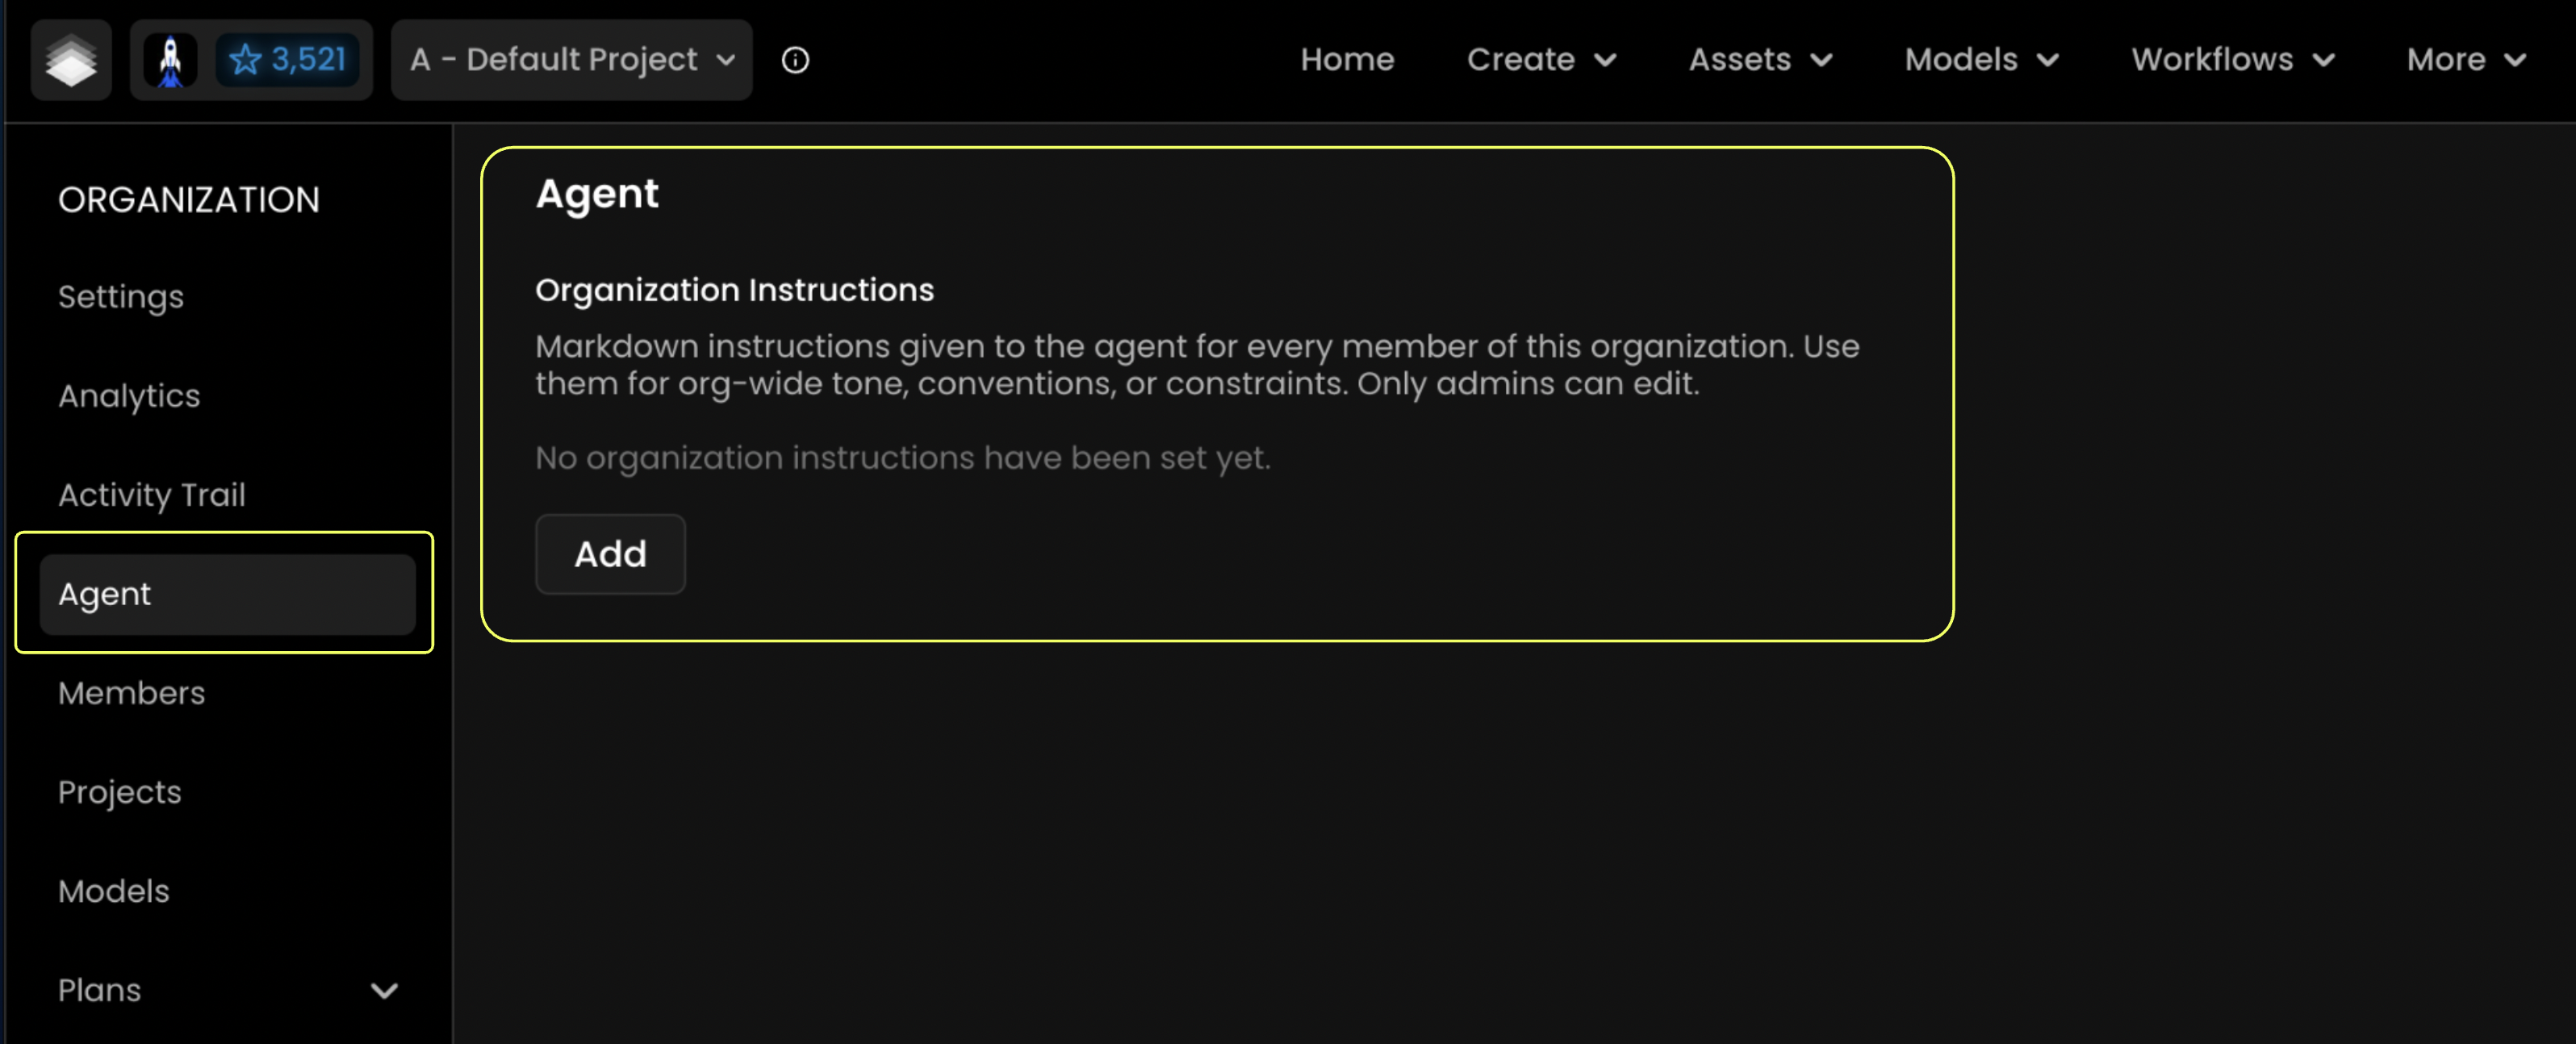
Task: Open the A - Default Project dropdown
Action: (x=571, y=60)
